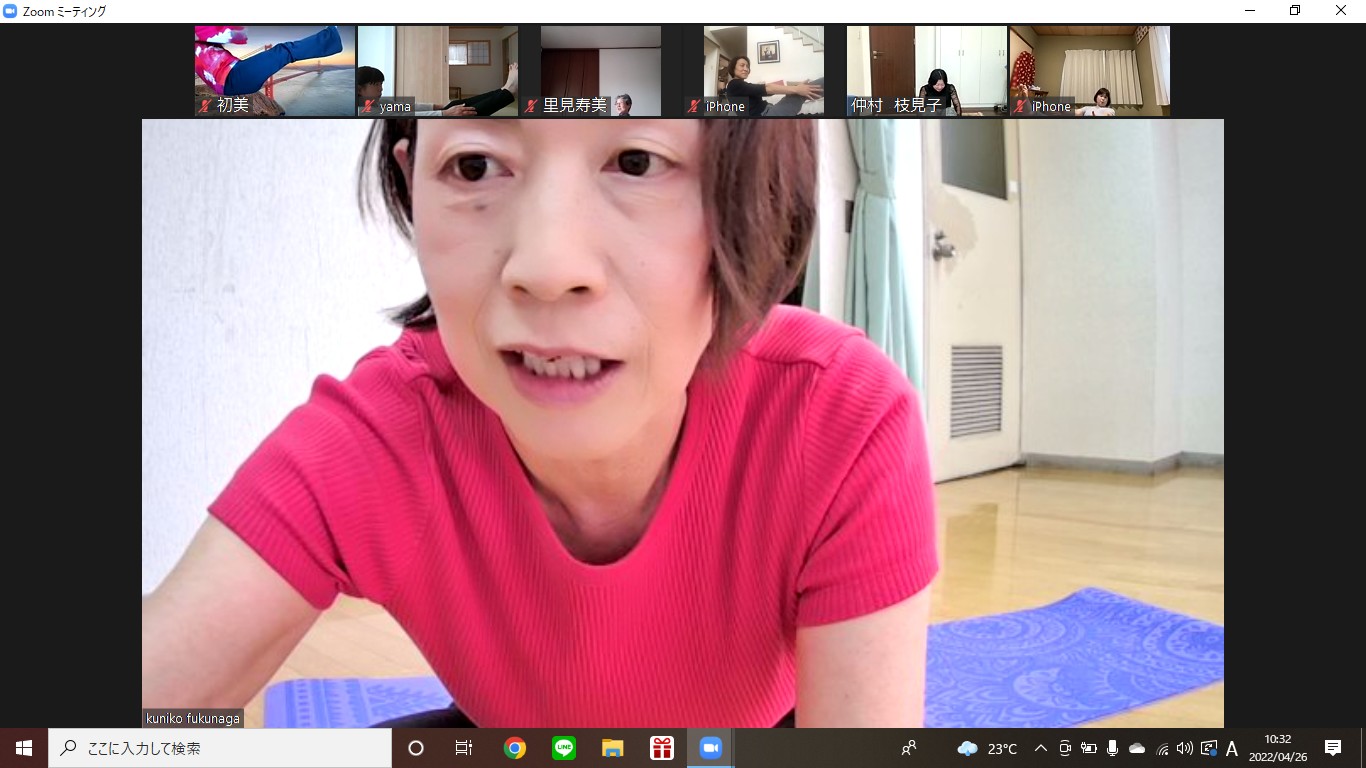Open File Explorer from the taskbar

613,748
